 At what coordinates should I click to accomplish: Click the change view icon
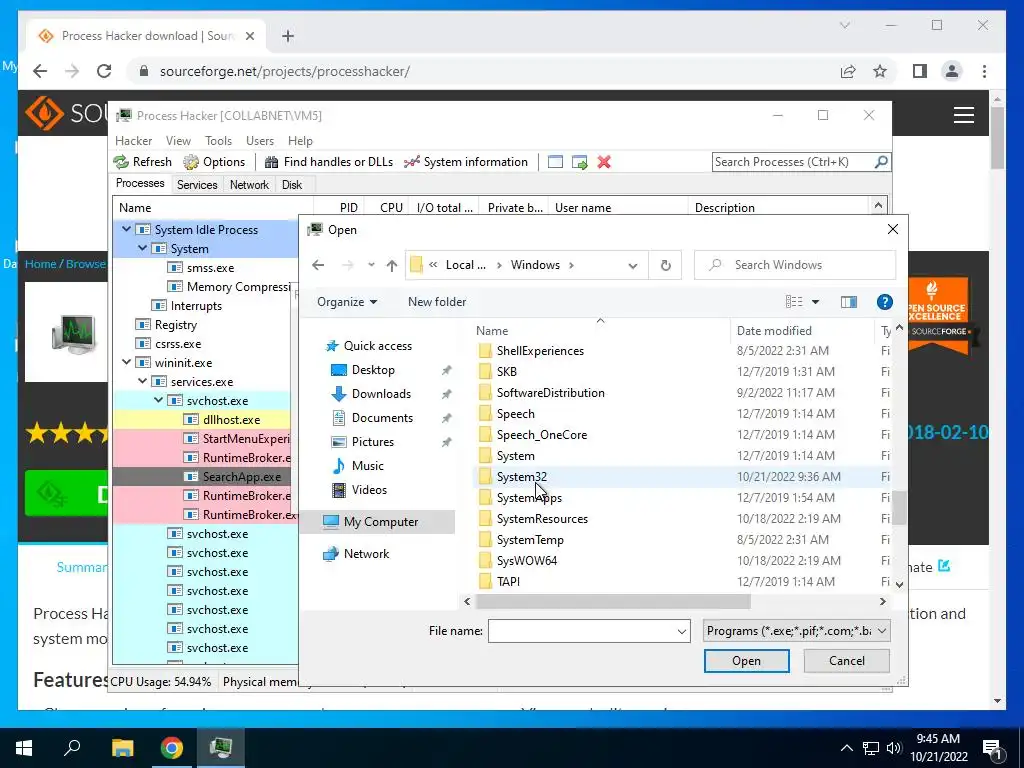tap(794, 302)
